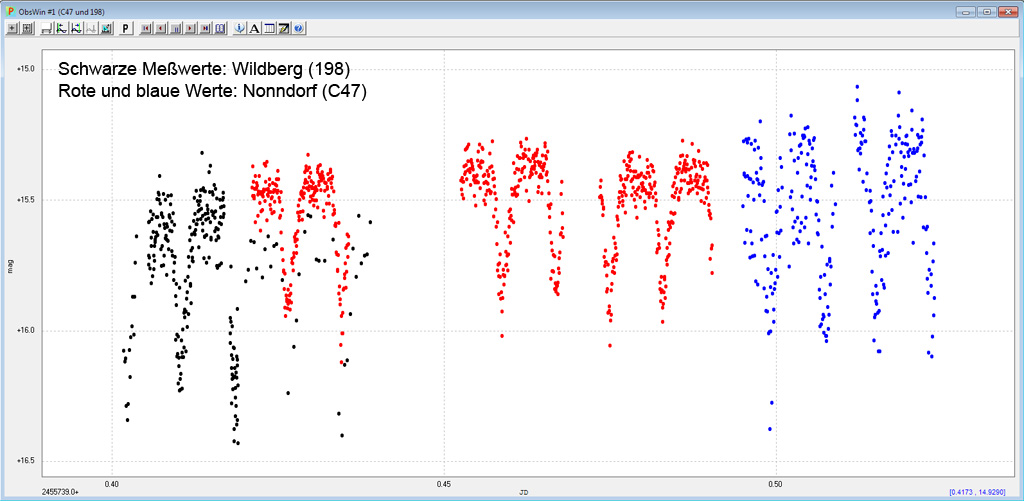Click the blue double-panel icon after playback controls
The width and height of the screenshot is (1024, 501).
tap(220, 28)
